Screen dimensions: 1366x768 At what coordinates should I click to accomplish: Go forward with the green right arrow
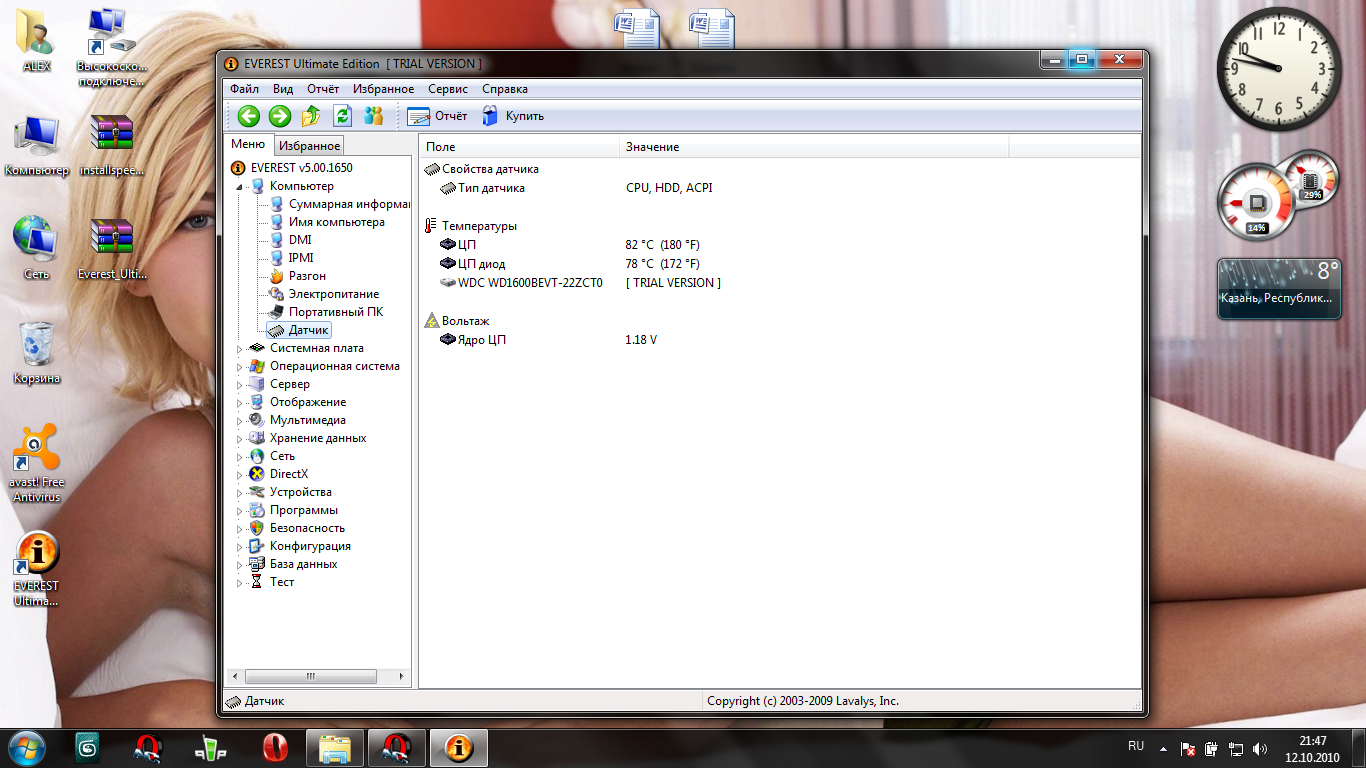[280, 116]
